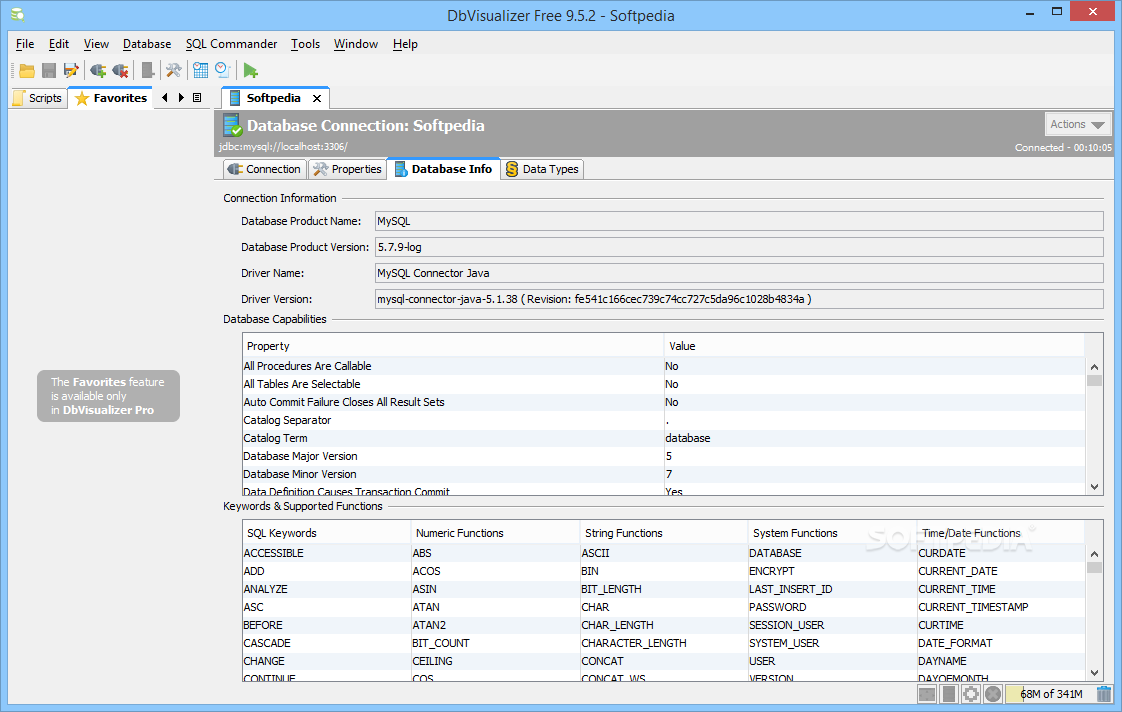1122x712 pixels.
Task: Click the DbVisualizer app icon in title bar
Action: click(18, 14)
